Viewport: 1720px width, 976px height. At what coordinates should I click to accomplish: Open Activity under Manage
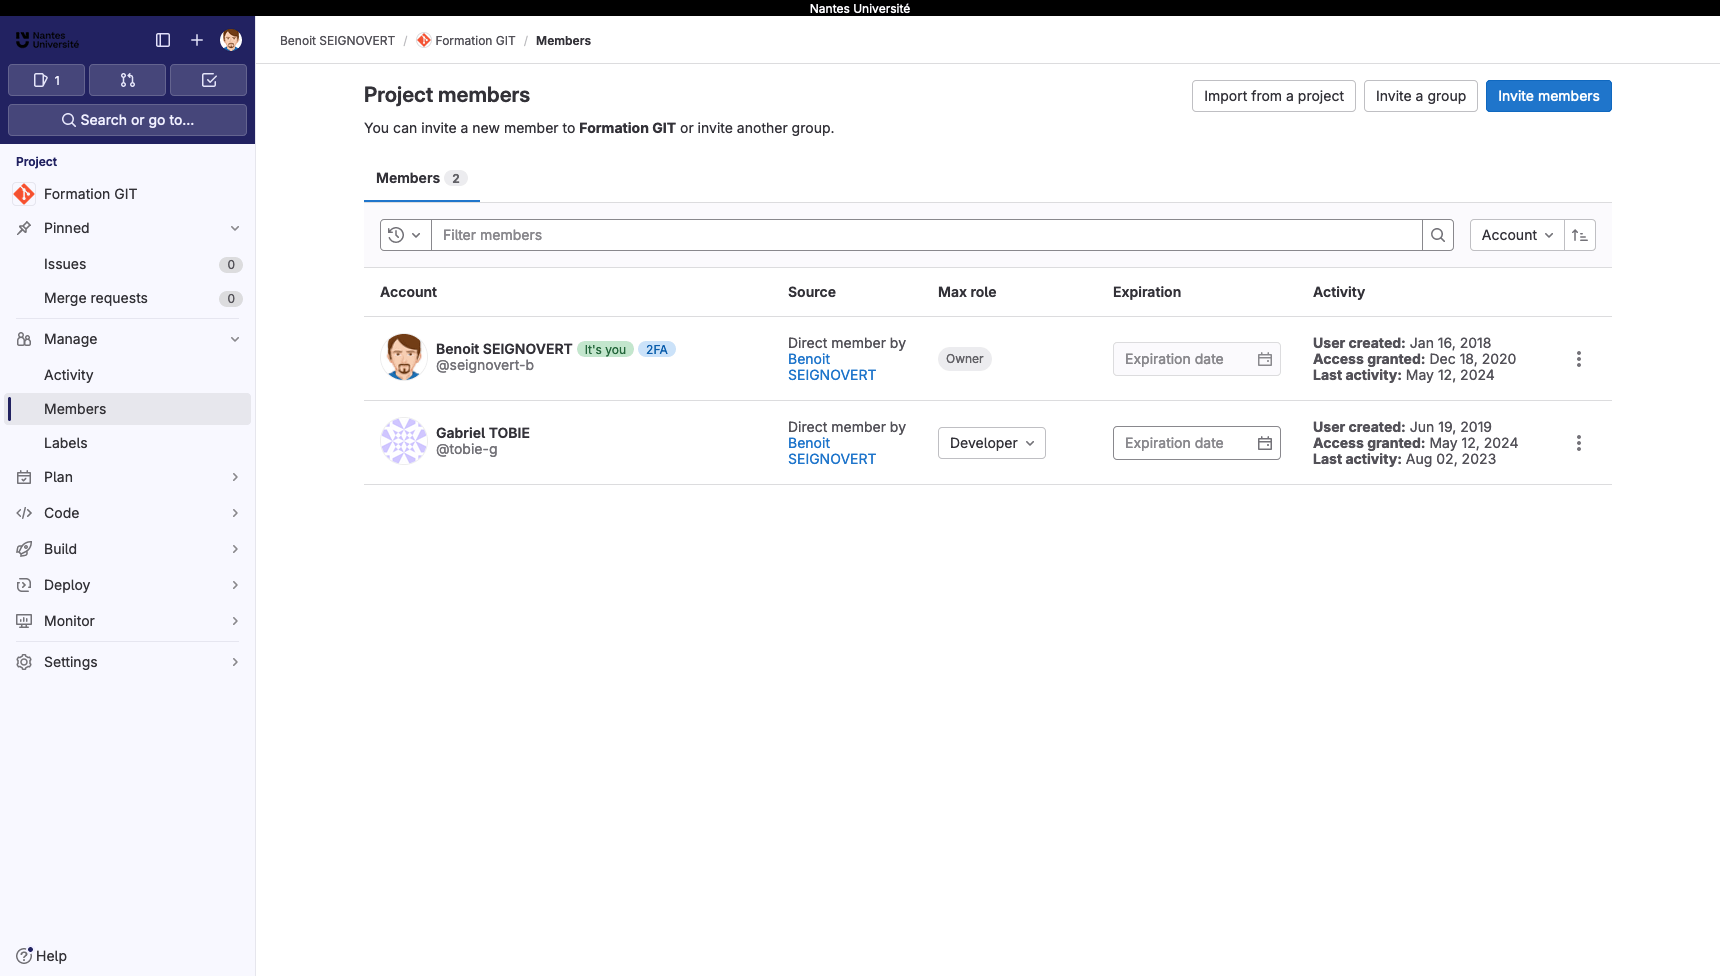(127, 375)
